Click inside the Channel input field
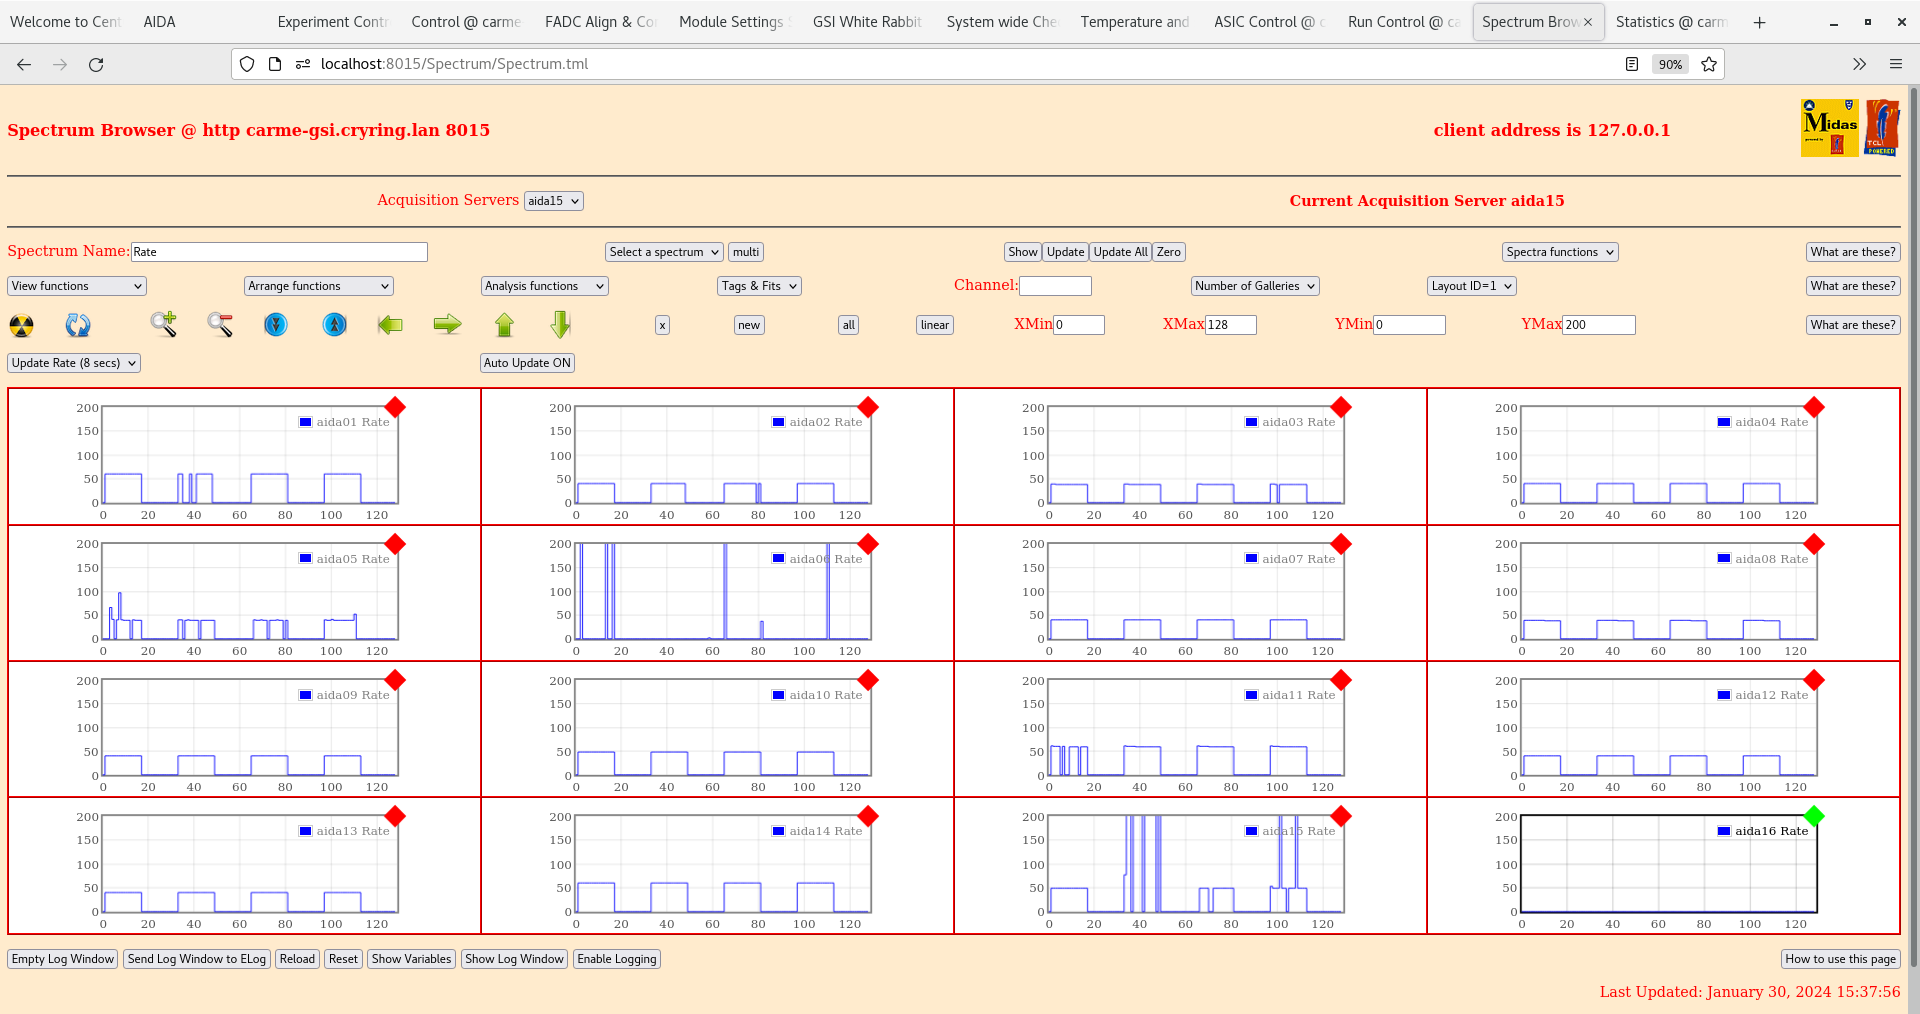Image resolution: width=1920 pixels, height=1014 pixels. [x=1055, y=286]
